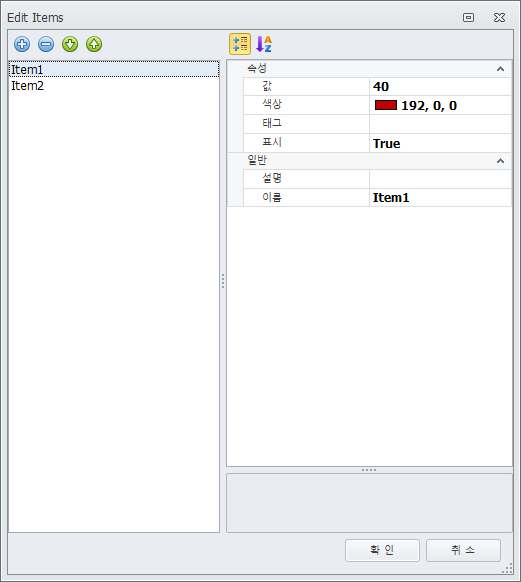The width and height of the screenshot is (521, 582).
Task: Collapse the 일반 category
Action: pyautogui.click(x=500, y=161)
